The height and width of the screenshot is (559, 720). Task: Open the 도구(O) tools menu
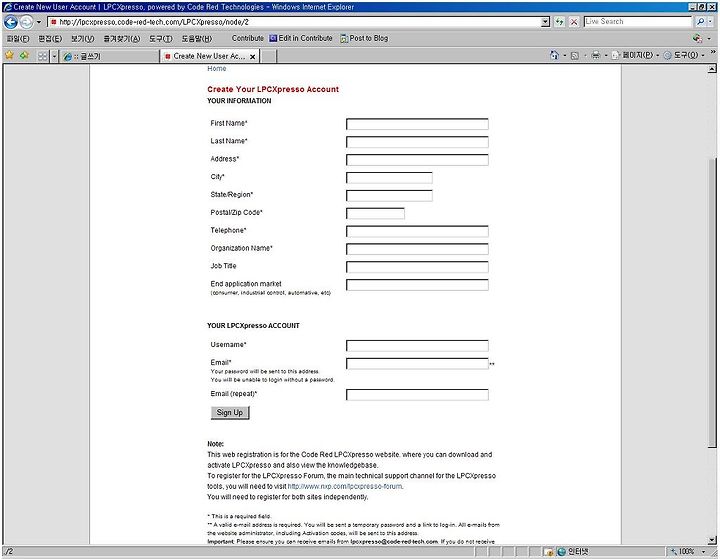683,55
